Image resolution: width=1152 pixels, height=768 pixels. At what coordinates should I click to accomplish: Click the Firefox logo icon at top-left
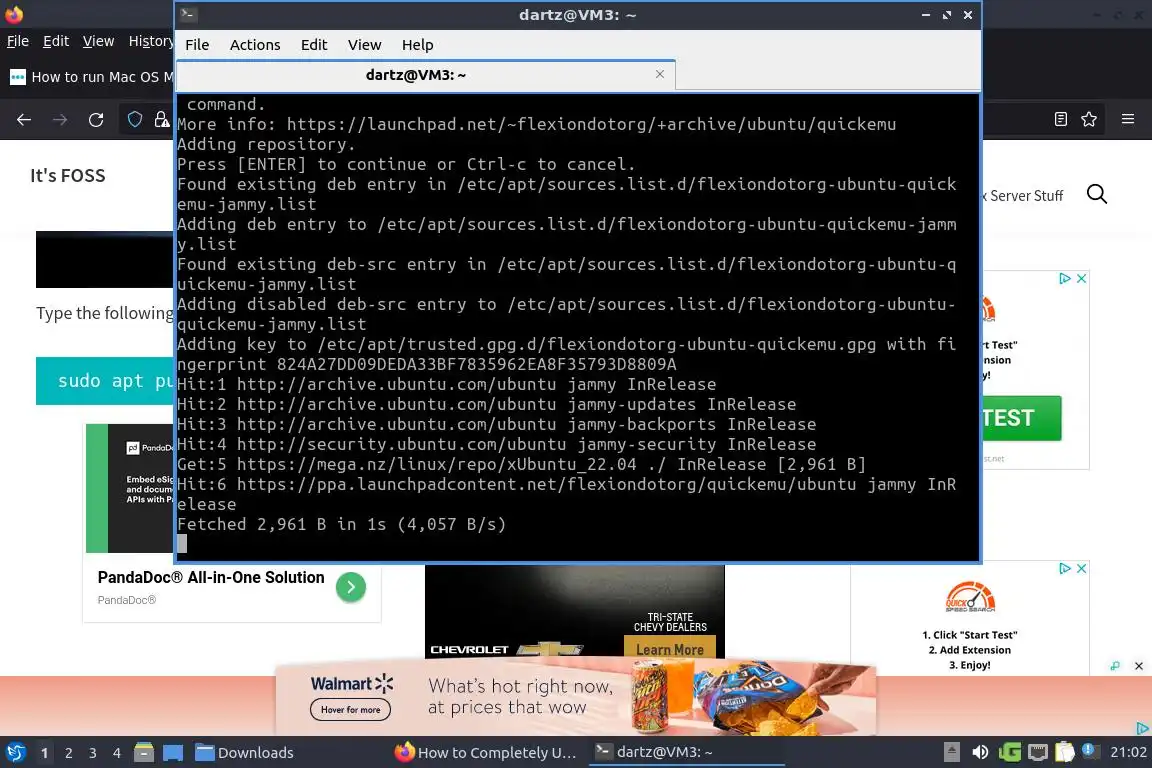tap(14, 13)
